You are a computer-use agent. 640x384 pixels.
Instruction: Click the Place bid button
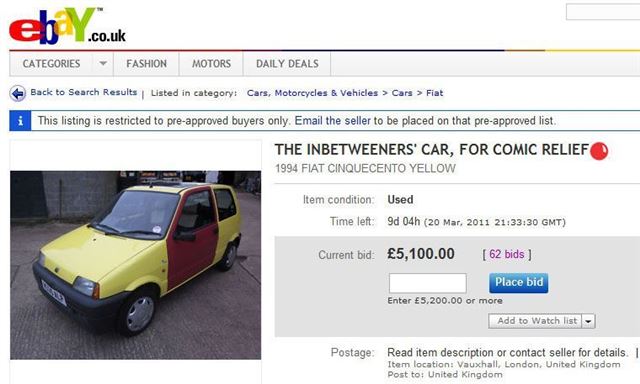[518, 283]
